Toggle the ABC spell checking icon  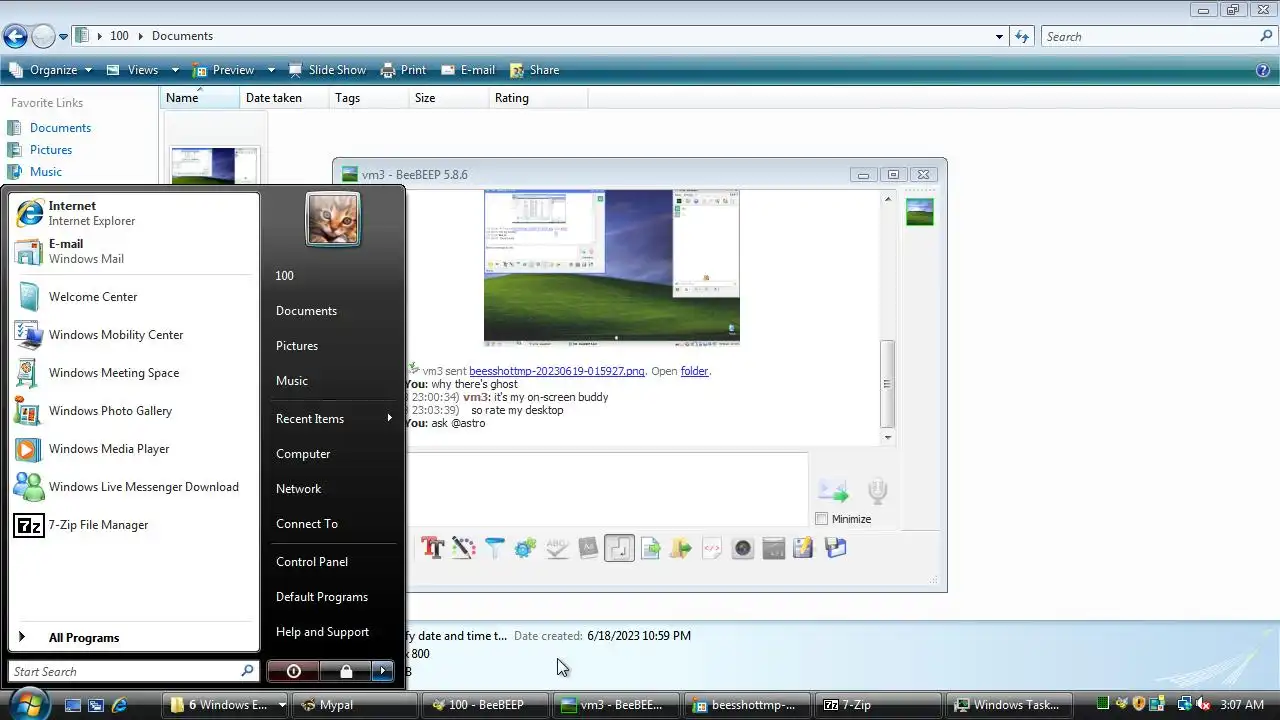[x=557, y=548]
